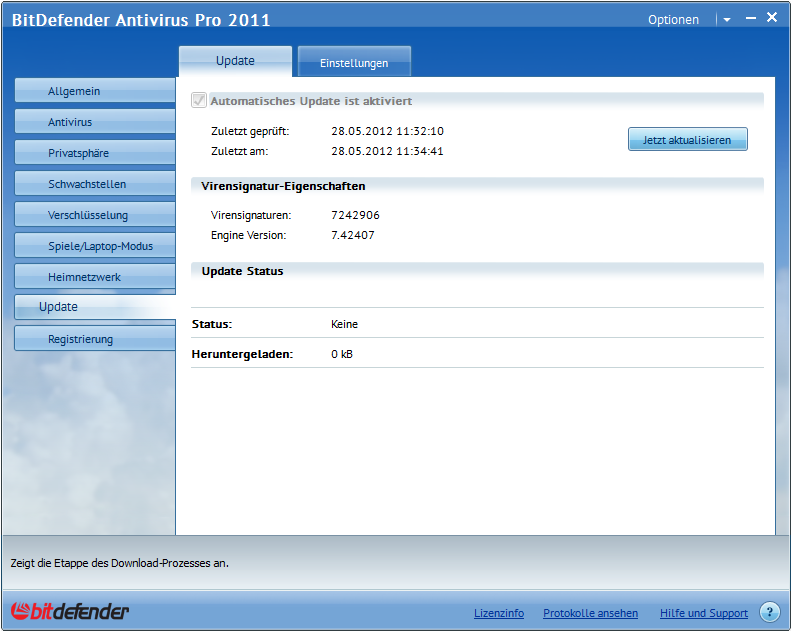
Task: Minimize the BitDefender window
Action: point(751,18)
